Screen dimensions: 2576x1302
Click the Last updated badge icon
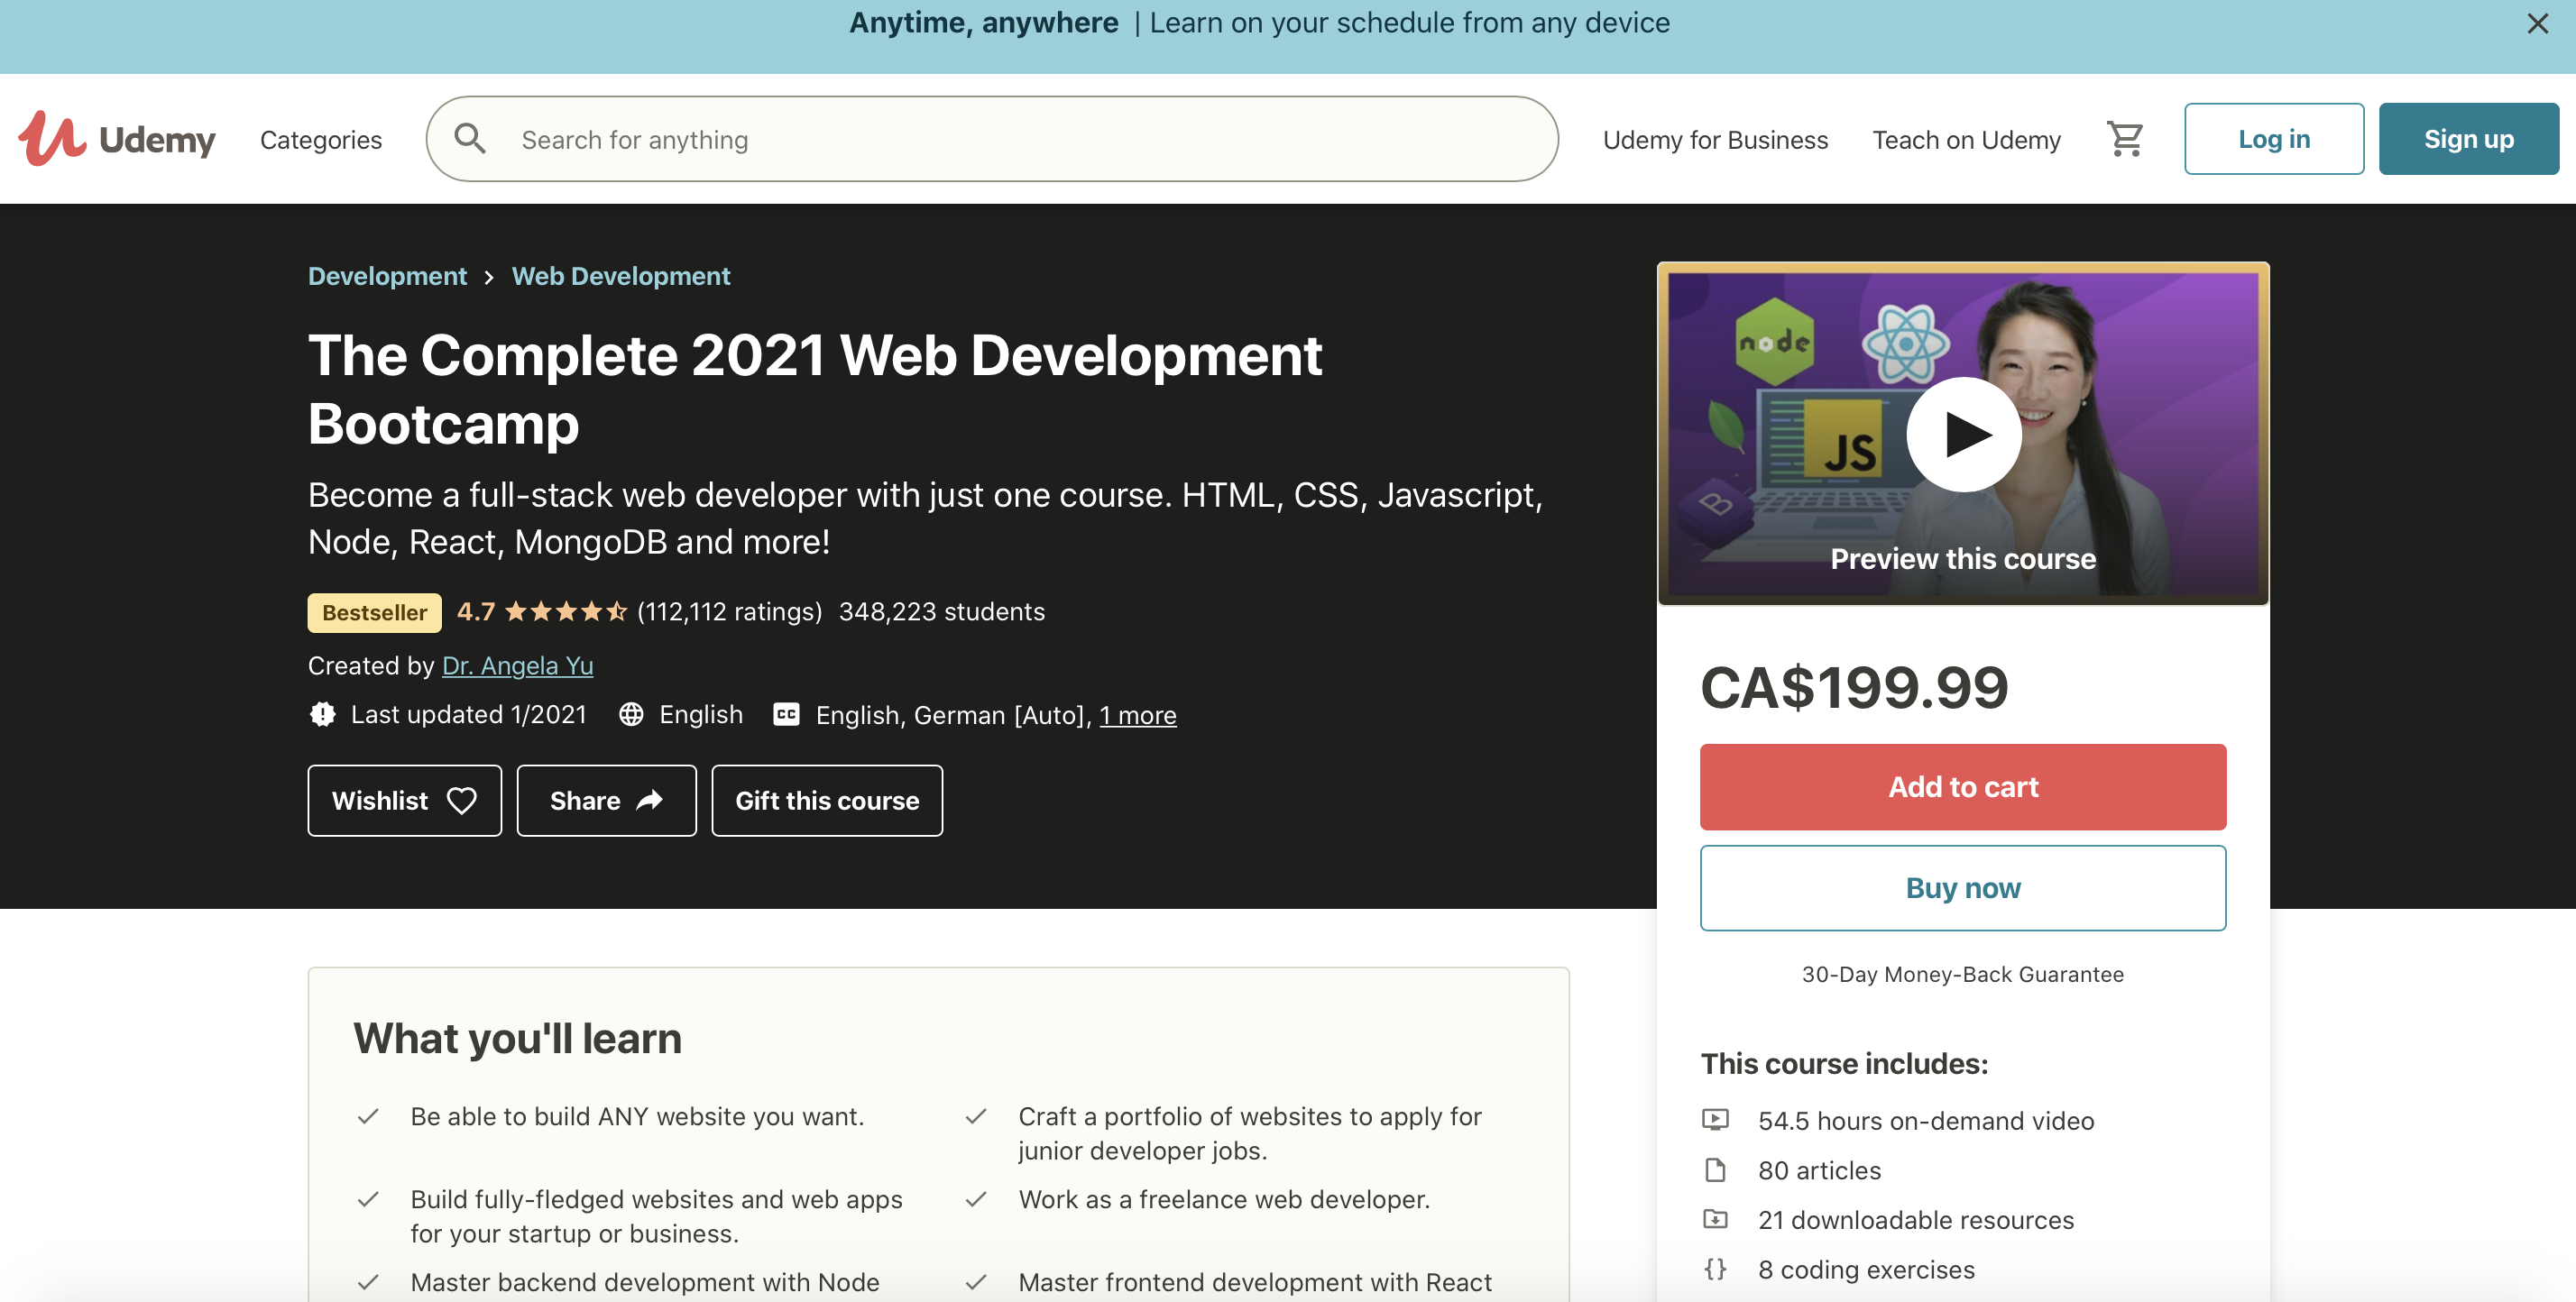[322, 714]
